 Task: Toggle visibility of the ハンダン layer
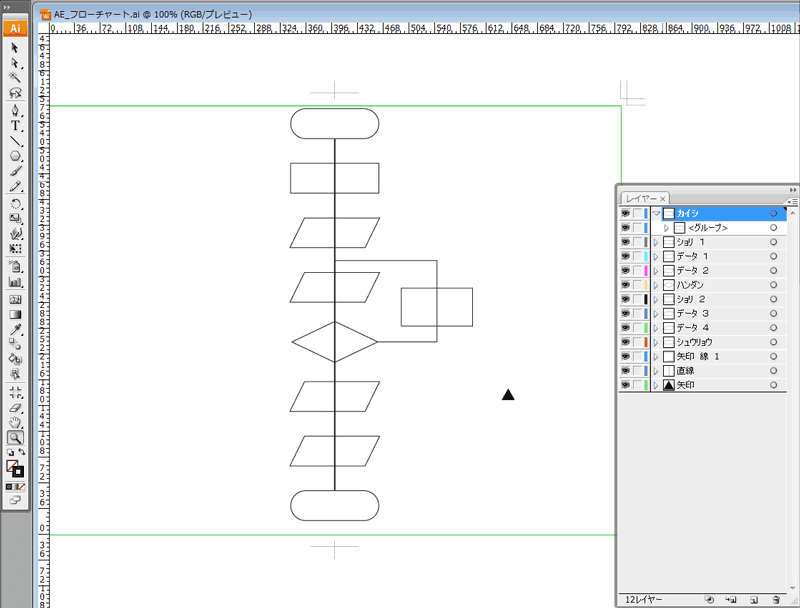(x=625, y=285)
